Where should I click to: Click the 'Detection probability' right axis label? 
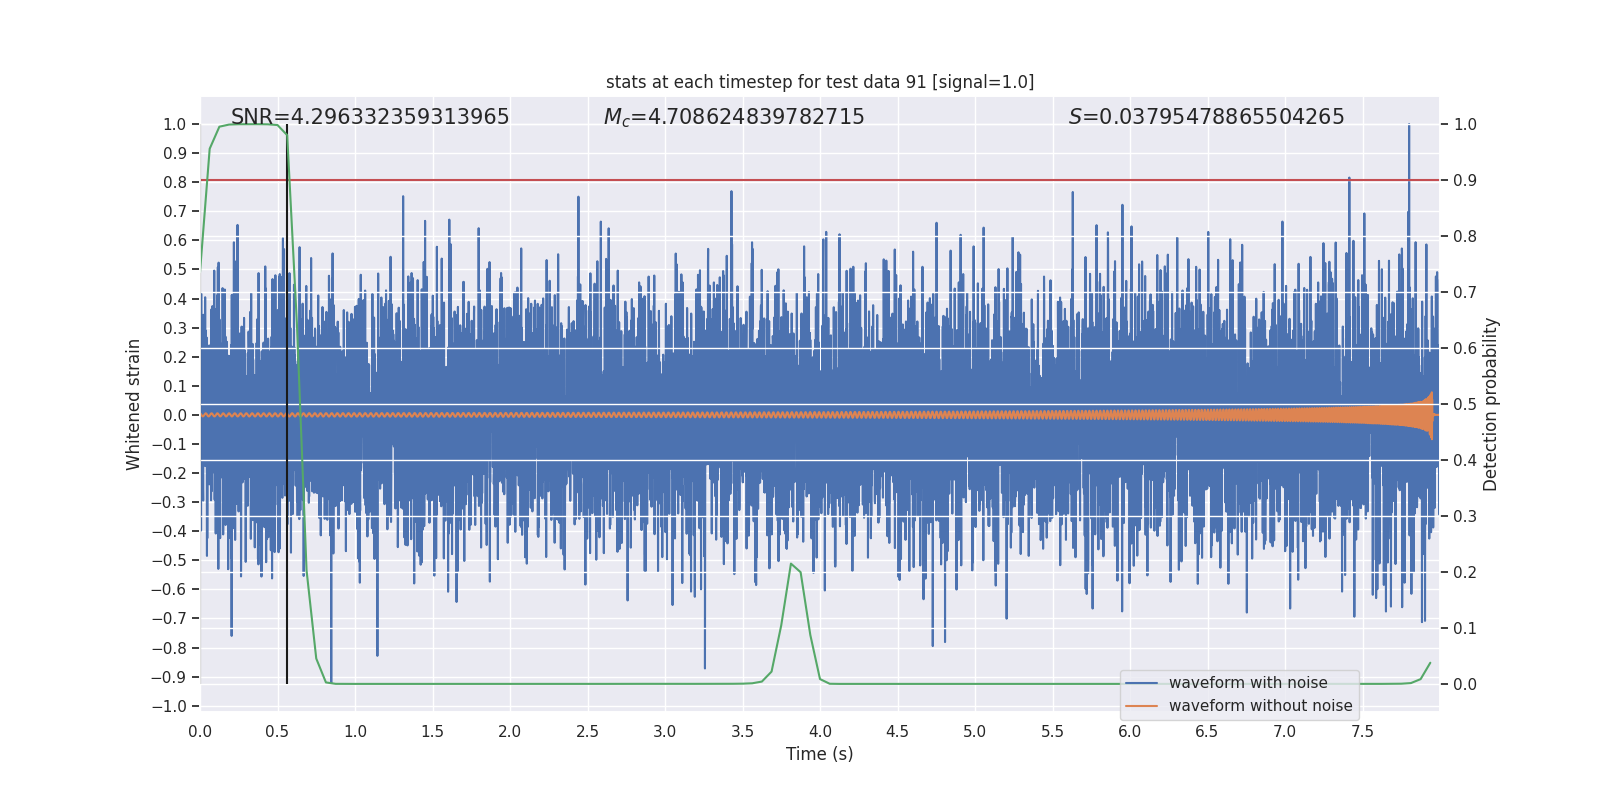click(x=1491, y=404)
